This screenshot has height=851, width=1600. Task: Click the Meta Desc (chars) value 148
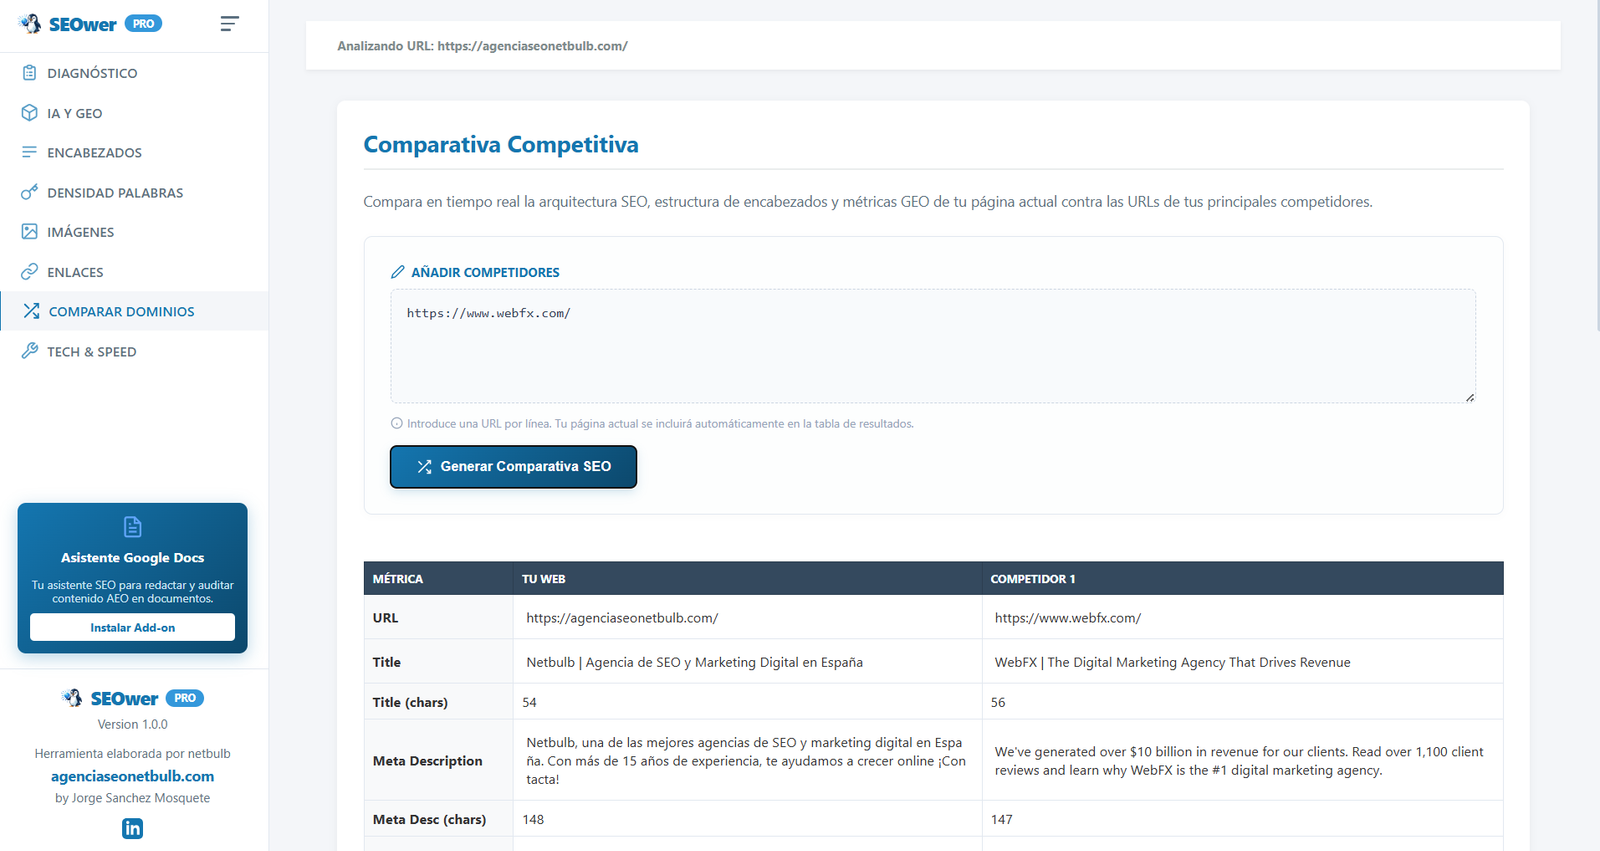point(533,819)
